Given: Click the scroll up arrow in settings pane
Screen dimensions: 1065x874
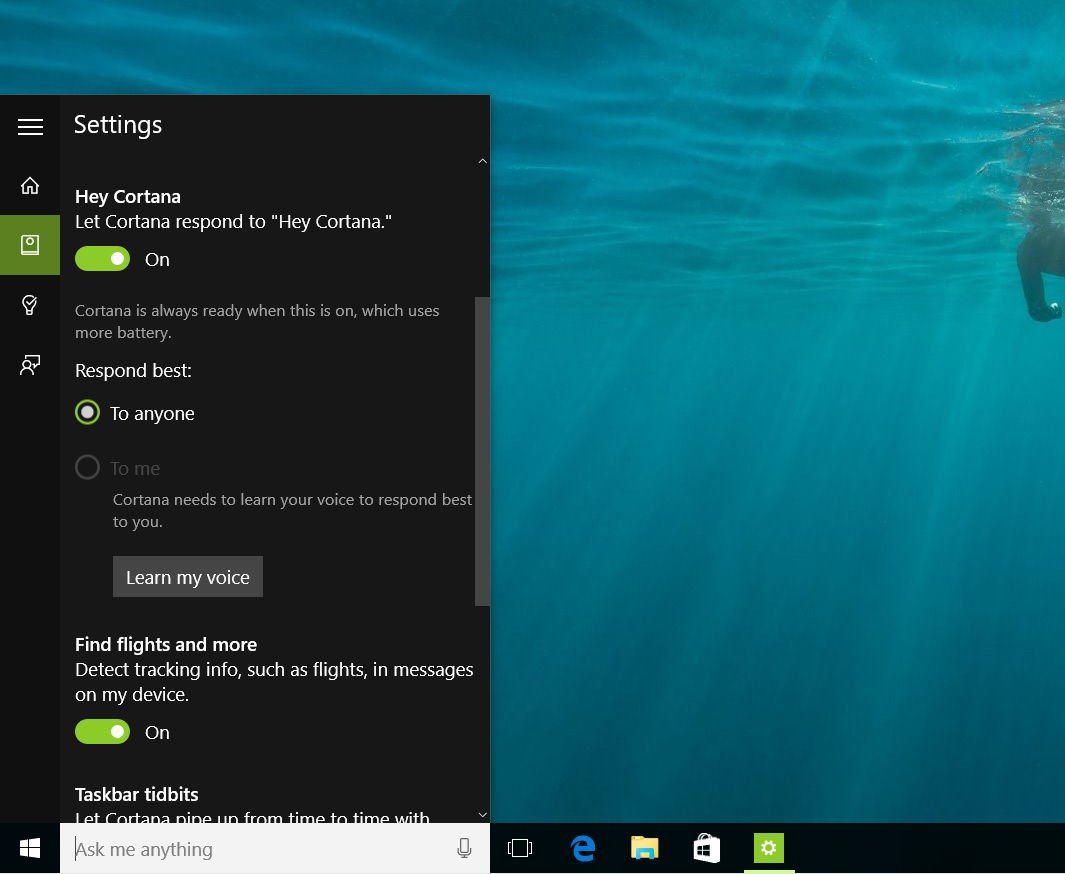Looking at the screenshot, I should (482, 161).
